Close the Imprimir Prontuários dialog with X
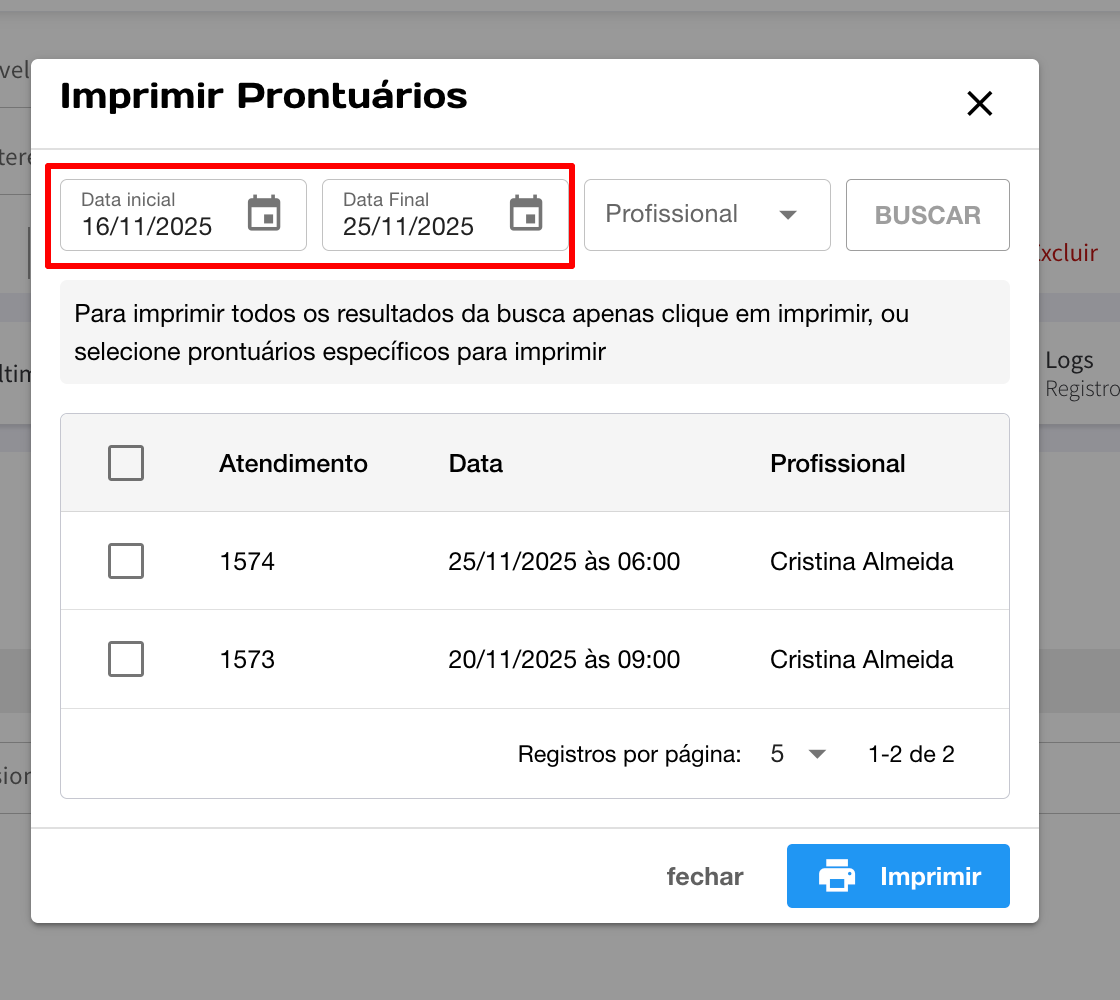Viewport: 1120px width, 1000px height. pos(979,104)
